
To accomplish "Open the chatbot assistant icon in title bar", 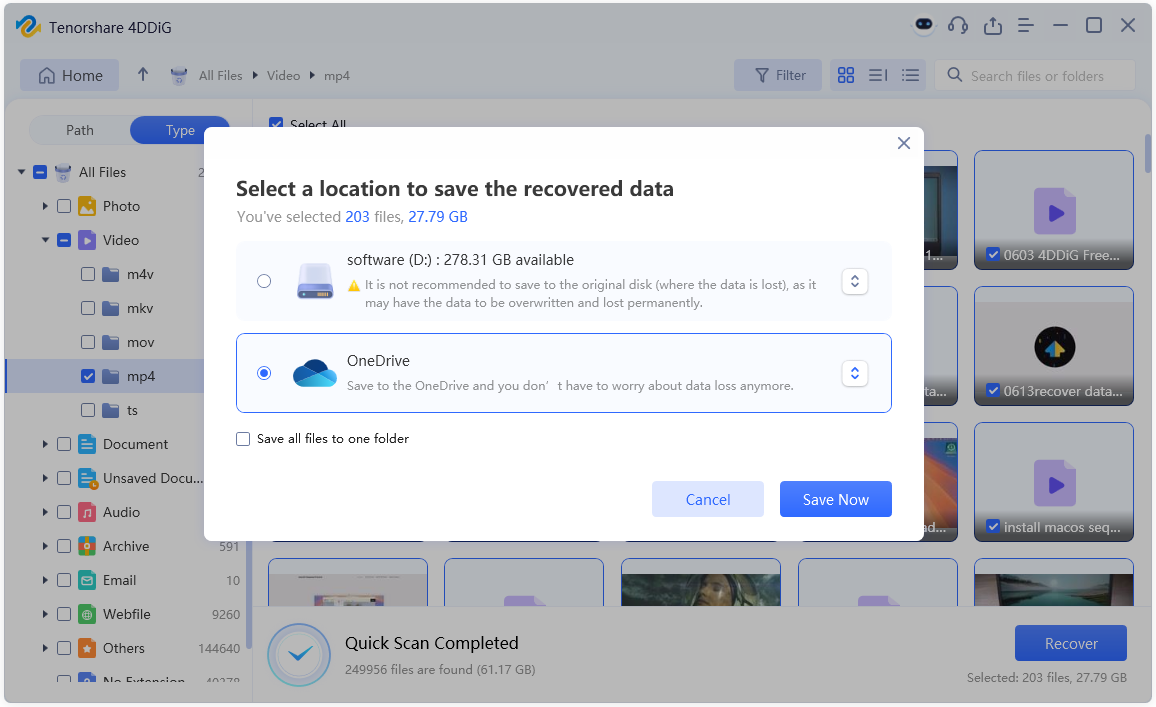I will coord(924,26).
